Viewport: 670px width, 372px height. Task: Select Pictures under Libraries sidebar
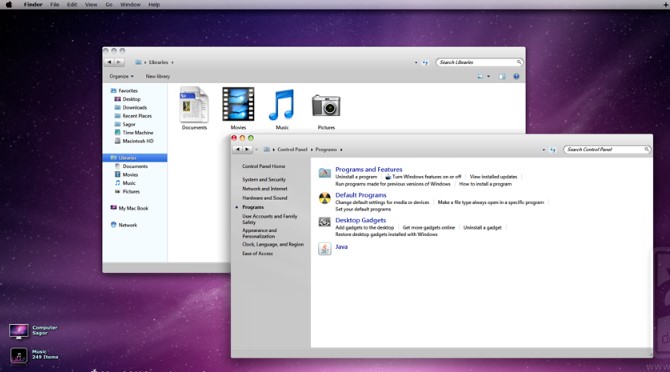click(127, 191)
